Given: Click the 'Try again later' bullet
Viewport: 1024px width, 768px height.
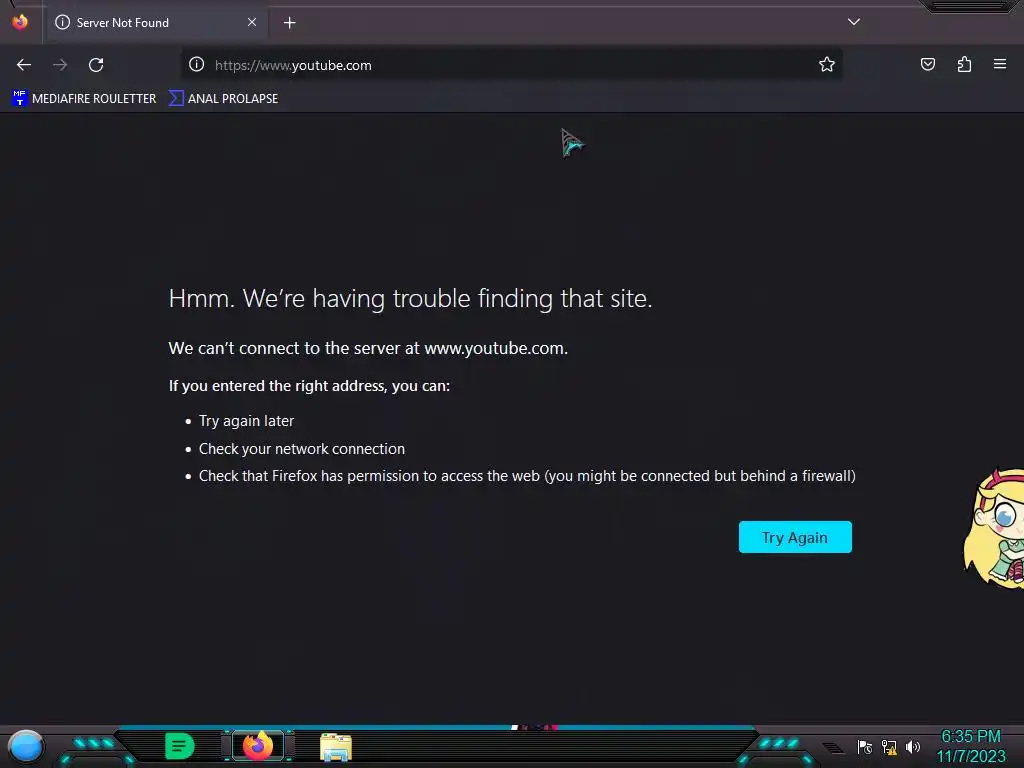Looking at the screenshot, I should 246,421.
